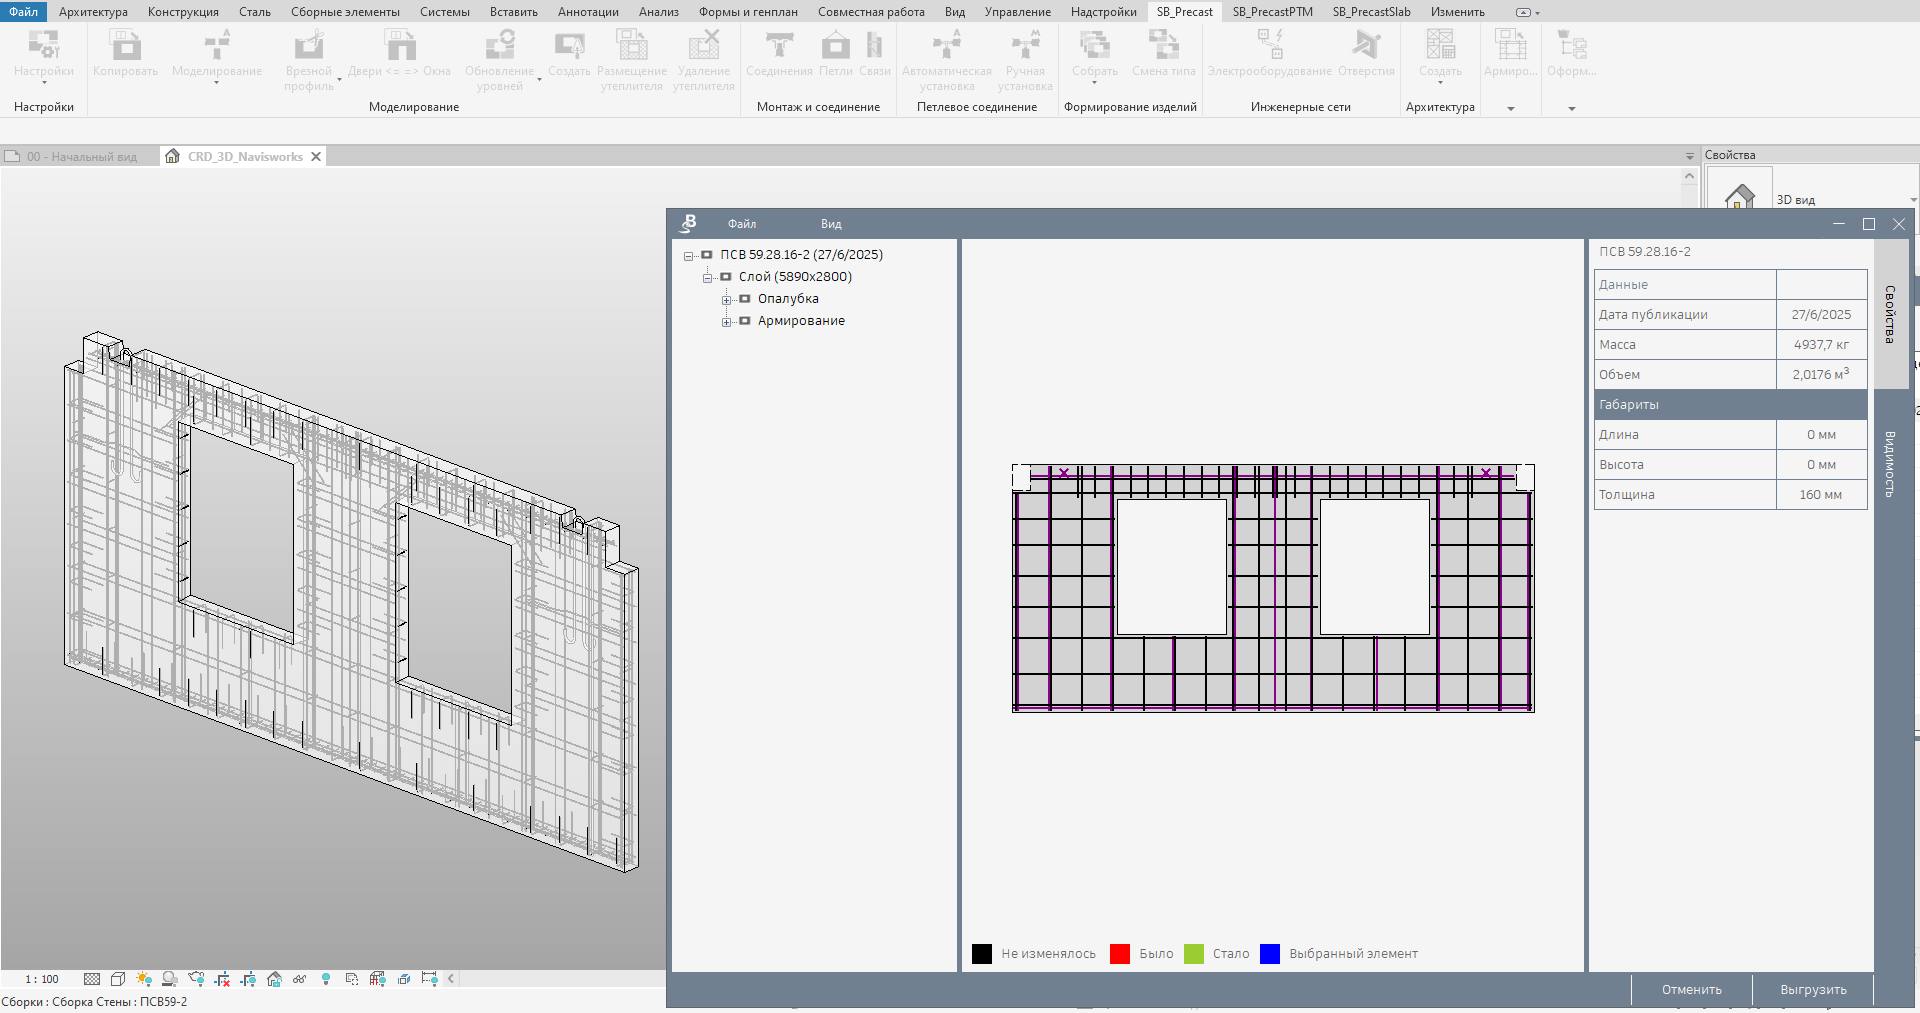Screen dimensions: 1920x1013
Task: Toggle the checkbox next to Армирование
Action: pyautogui.click(x=744, y=321)
